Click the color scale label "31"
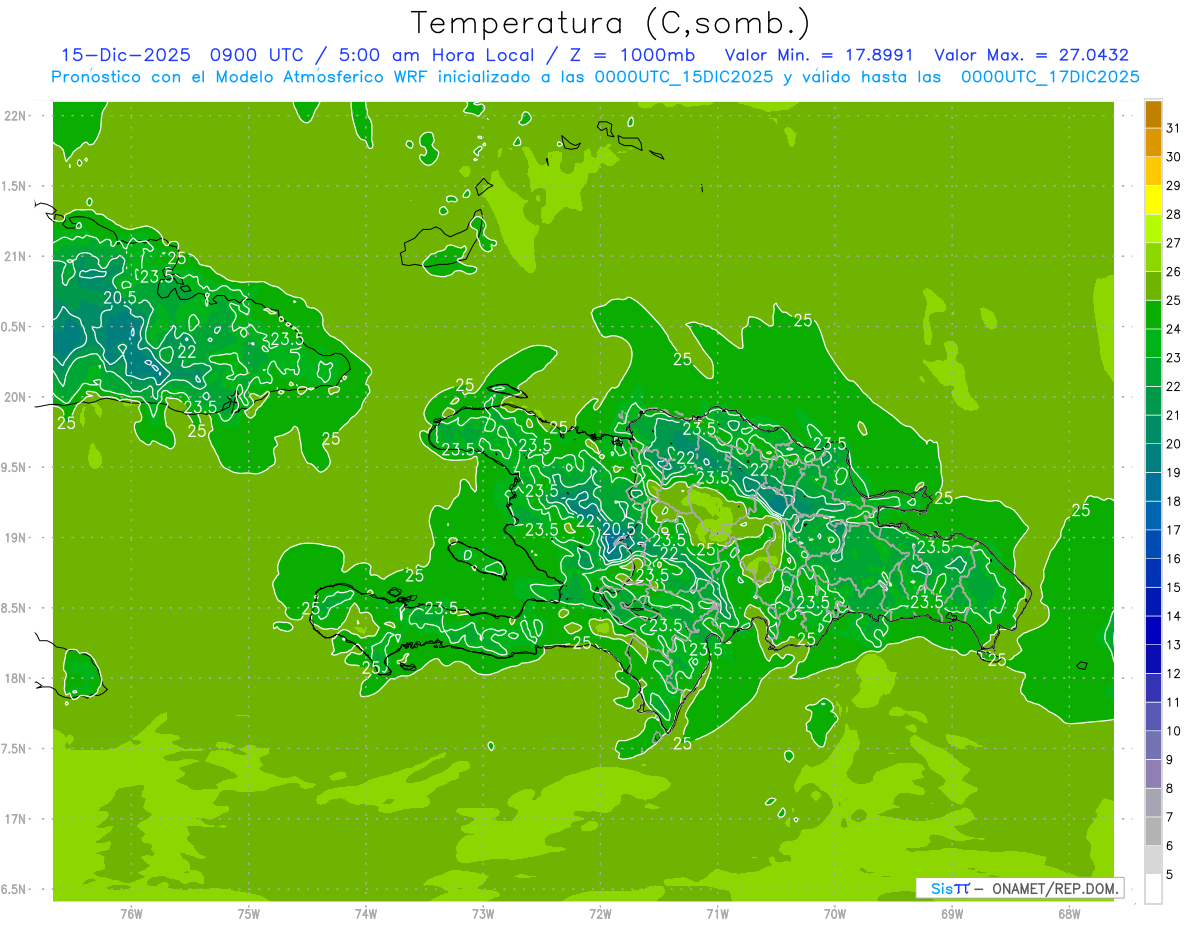This screenshot has width=1200, height=927. [x=1173, y=128]
